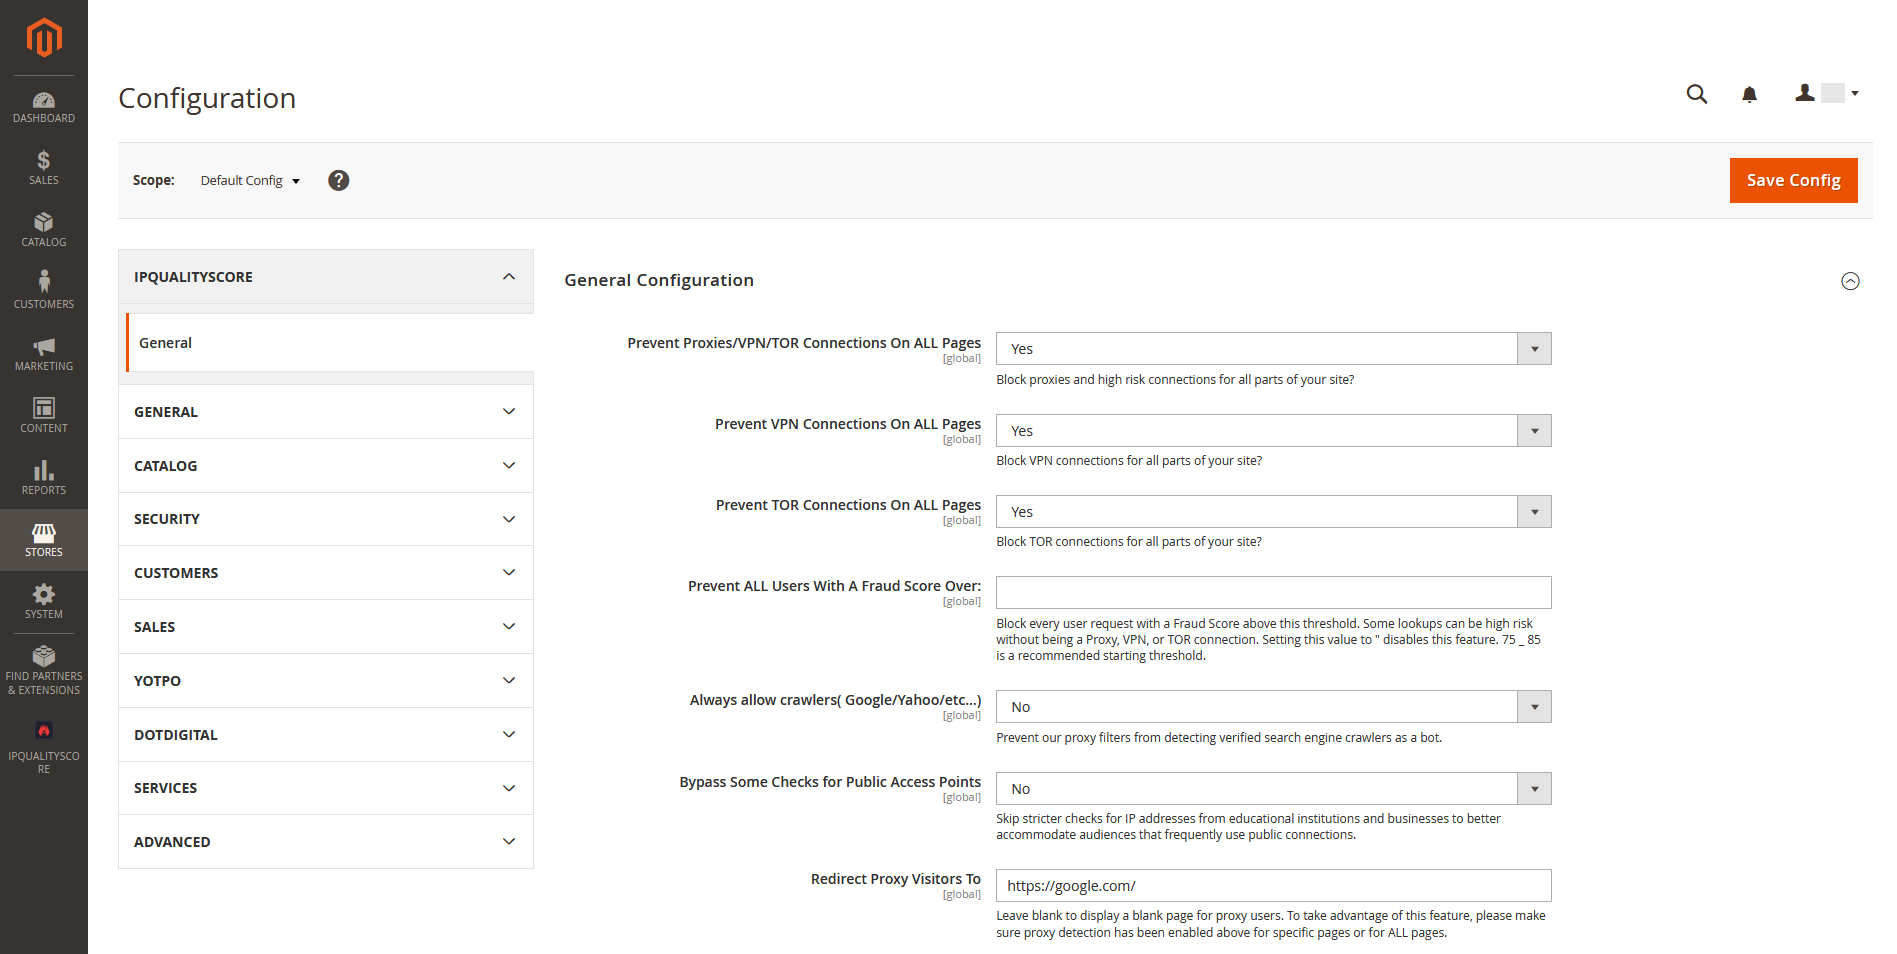Expand the GENERAL config section
The image size is (1897, 954).
point(326,412)
